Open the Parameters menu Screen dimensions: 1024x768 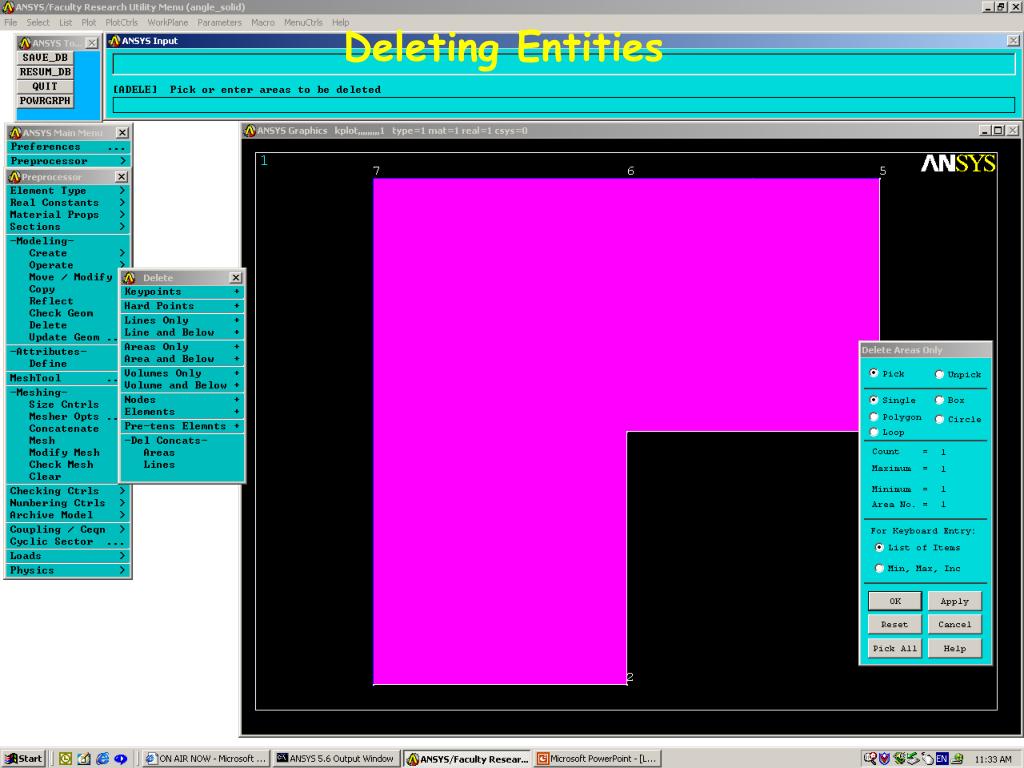tap(219, 22)
